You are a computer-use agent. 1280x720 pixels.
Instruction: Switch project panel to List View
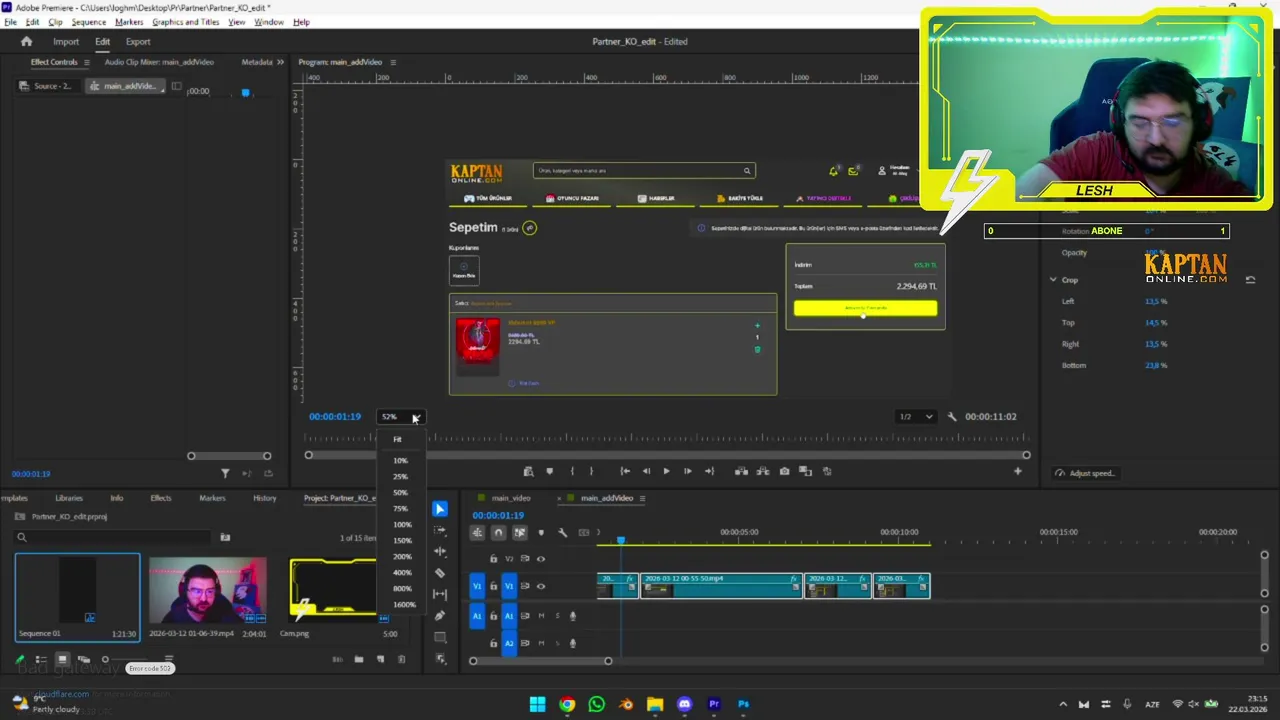tap(41, 659)
